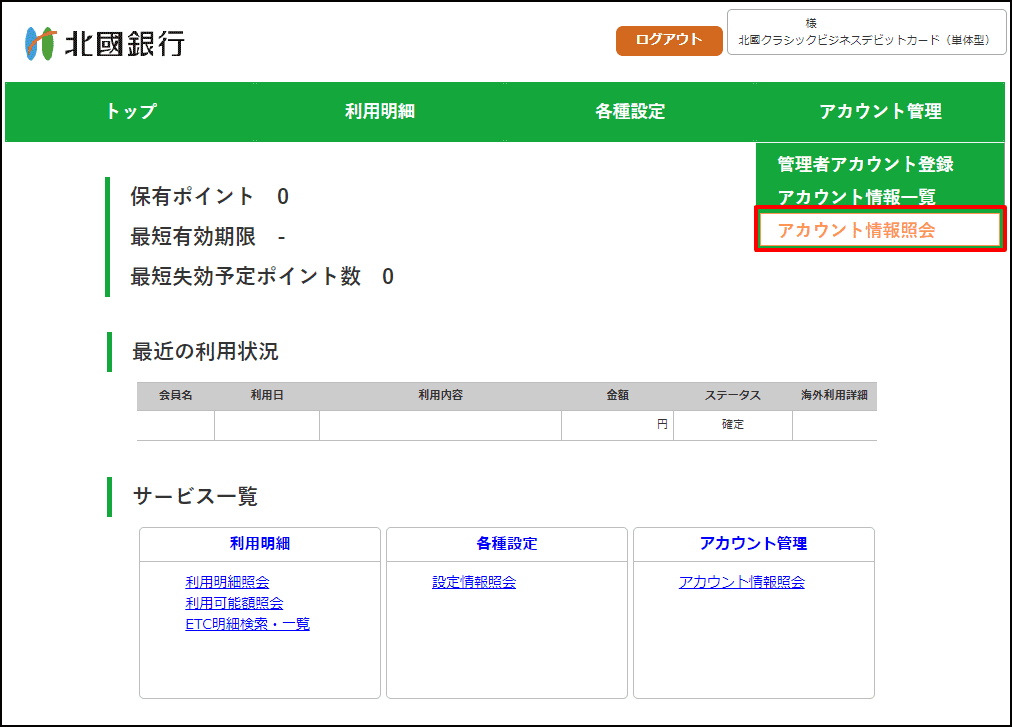Viewport: 1012px width, 727px height.
Task: Open the ETC明細検索・一覧 link
Action: [247, 624]
